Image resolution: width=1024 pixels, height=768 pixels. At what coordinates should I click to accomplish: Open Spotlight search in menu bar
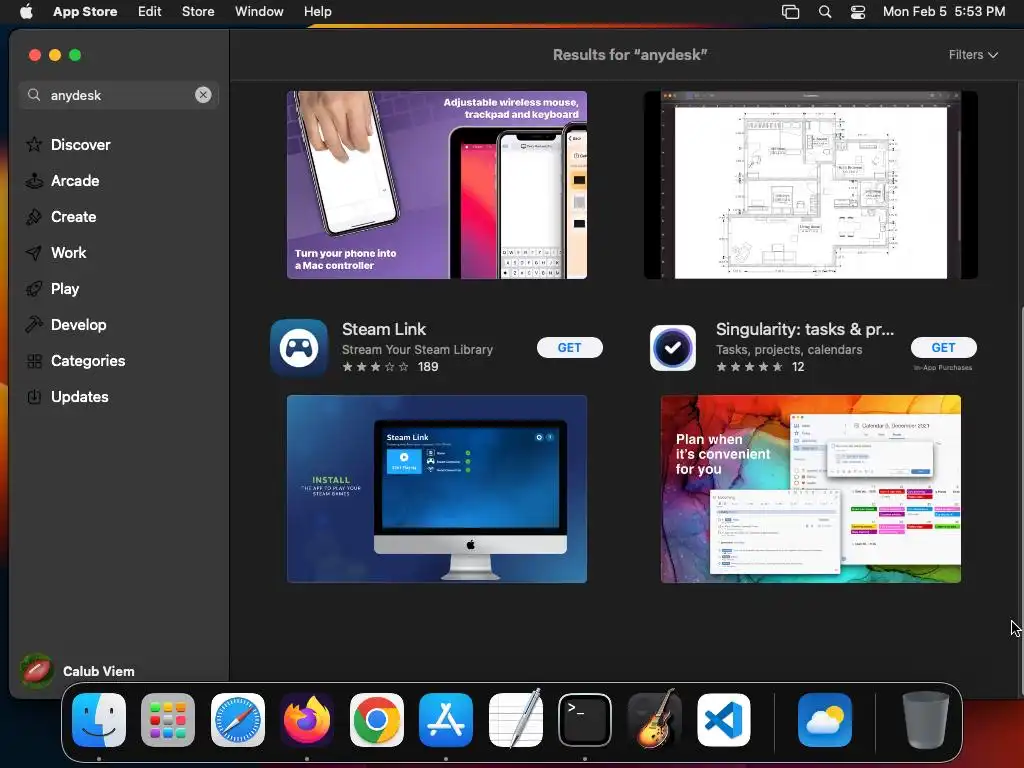click(x=825, y=12)
